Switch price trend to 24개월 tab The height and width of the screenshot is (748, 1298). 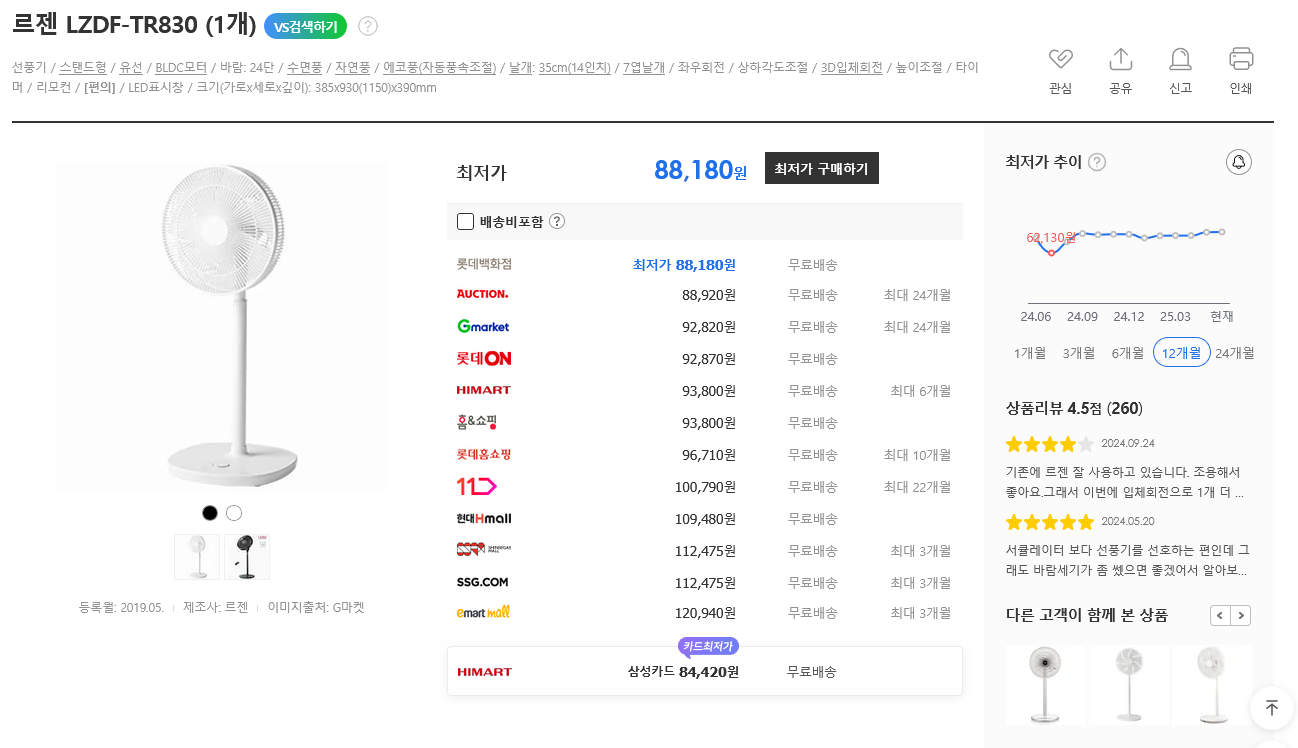pyautogui.click(x=1234, y=353)
